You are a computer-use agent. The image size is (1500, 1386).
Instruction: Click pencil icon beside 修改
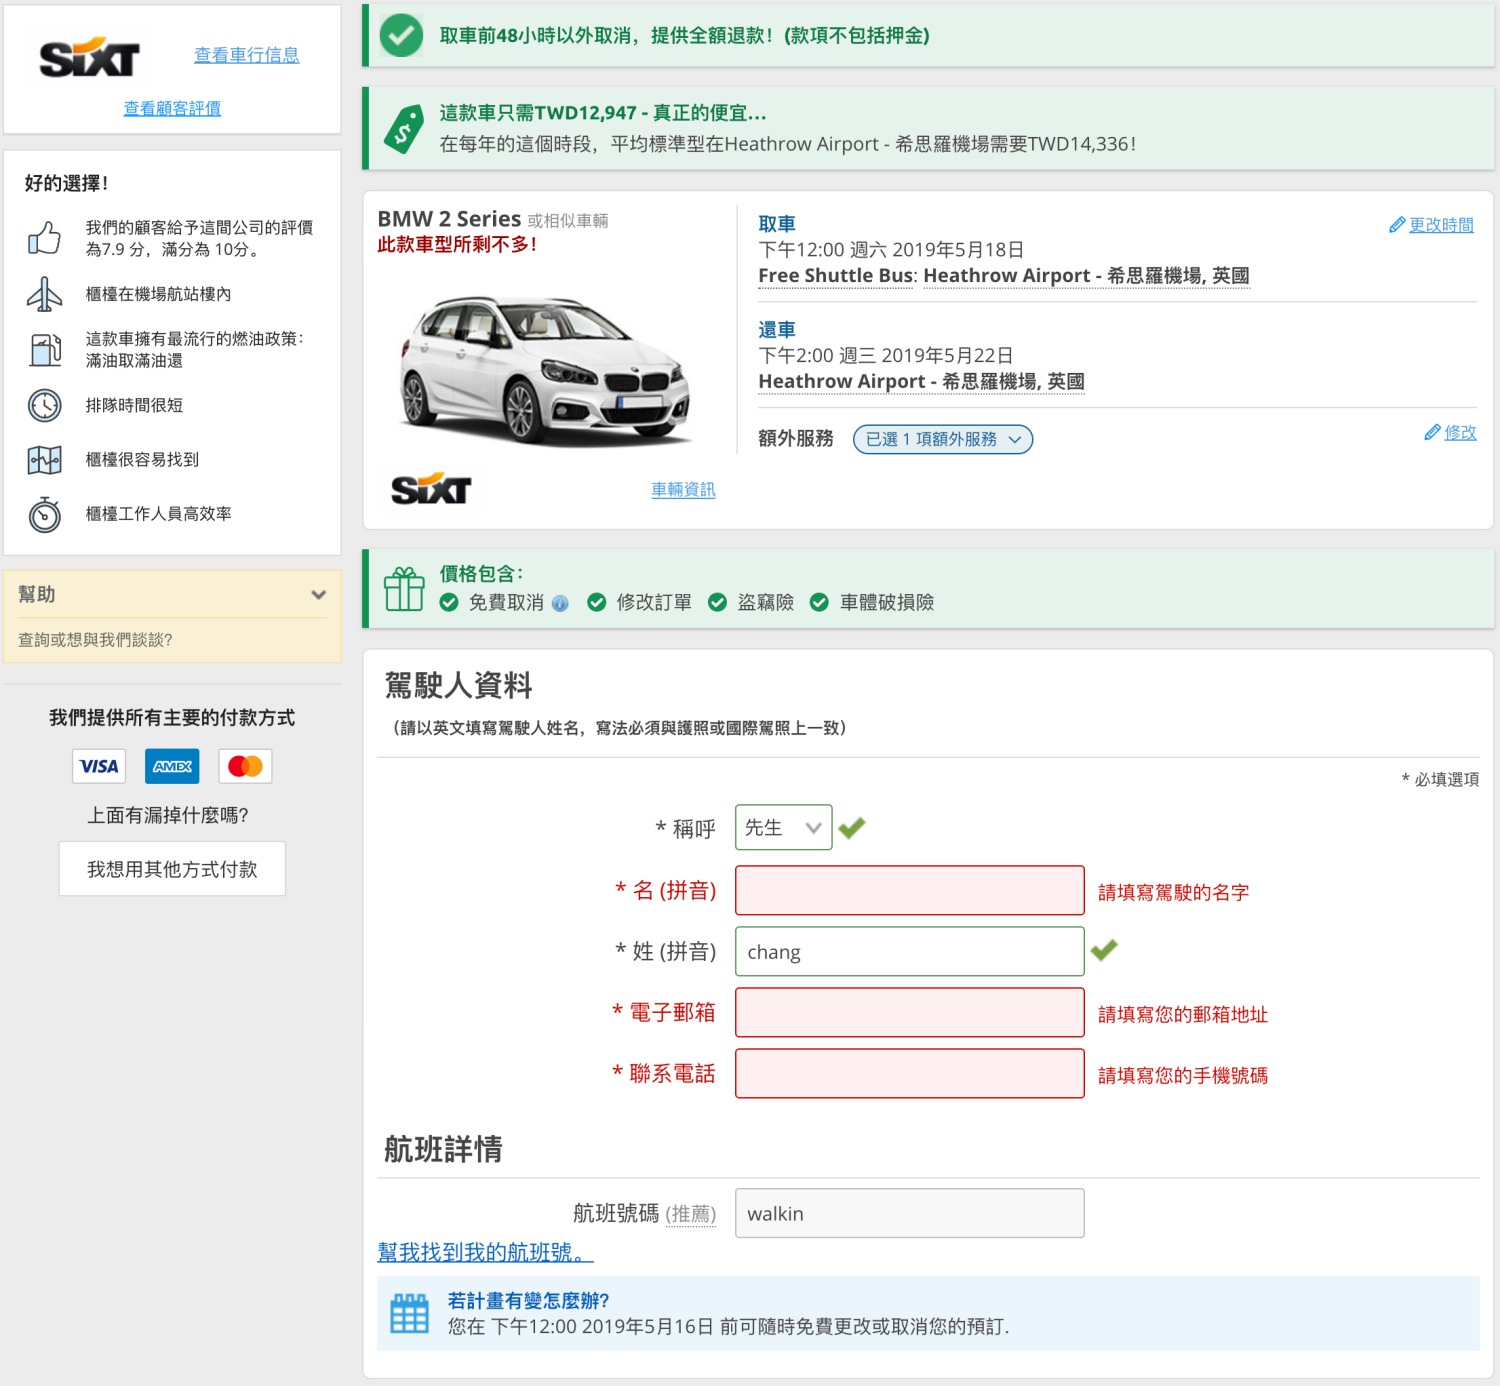click(1432, 432)
